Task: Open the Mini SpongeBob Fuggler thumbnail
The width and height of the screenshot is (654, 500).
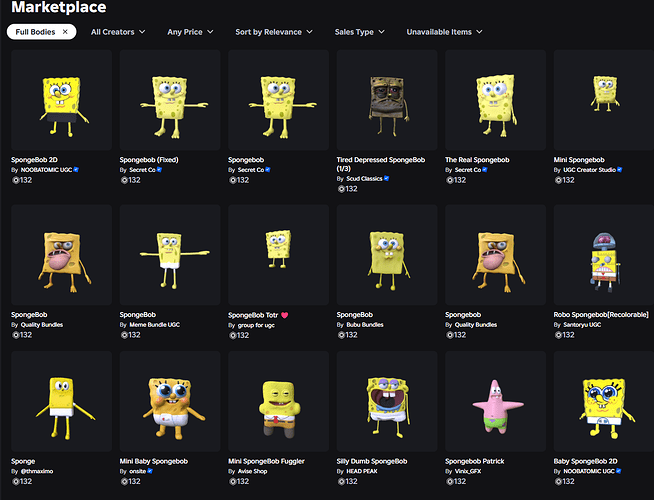Action: (278, 401)
